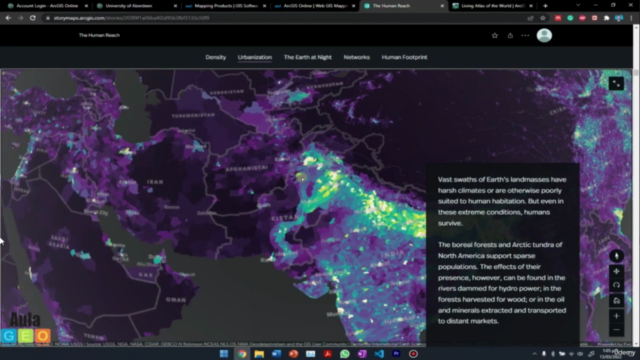Click the TURKMENISTAN map label
The image size is (640, 360).
click(193, 116)
